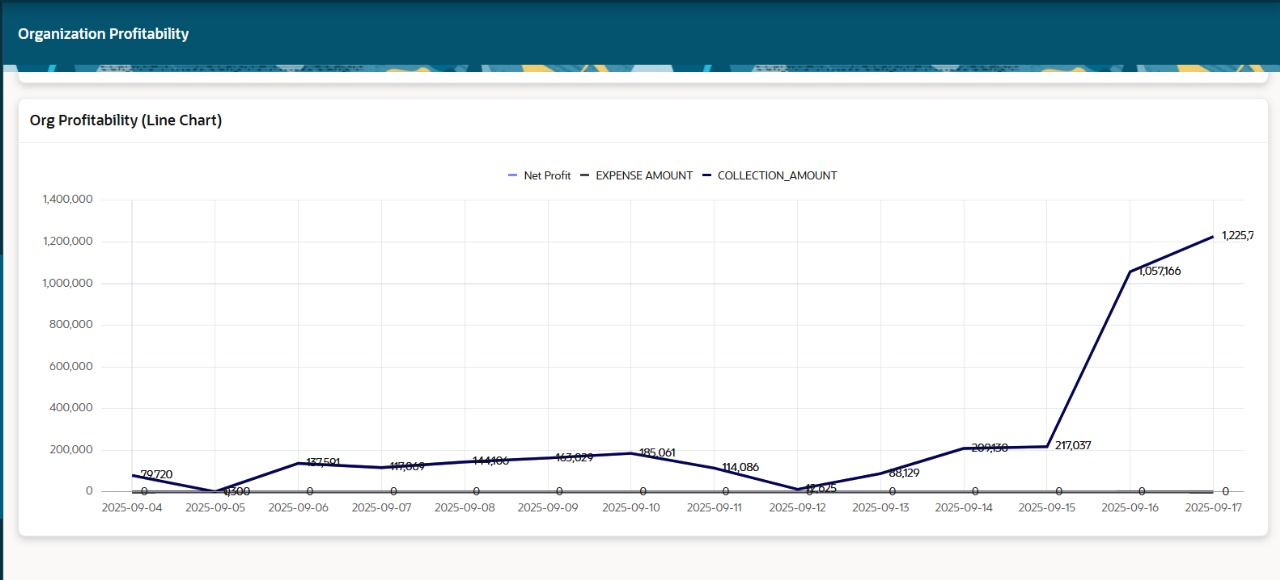Click the 1,400,000 y-axis label
The height and width of the screenshot is (580, 1280).
pos(67,200)
